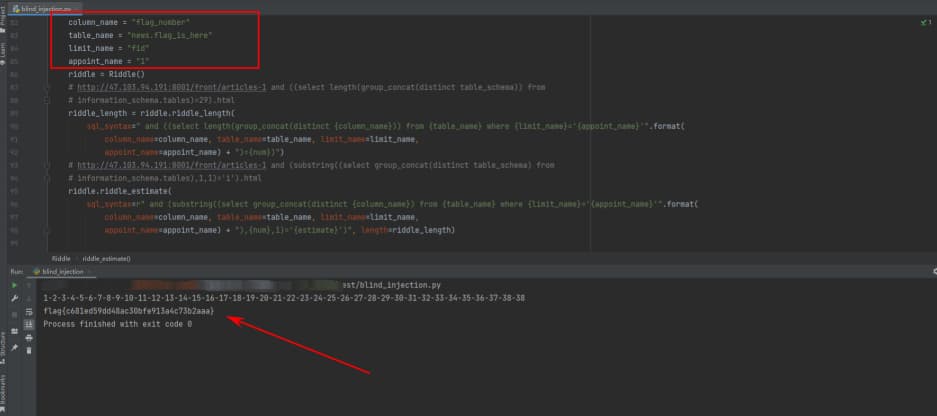Open run configuration via the wrench icon

coord(14,298)
